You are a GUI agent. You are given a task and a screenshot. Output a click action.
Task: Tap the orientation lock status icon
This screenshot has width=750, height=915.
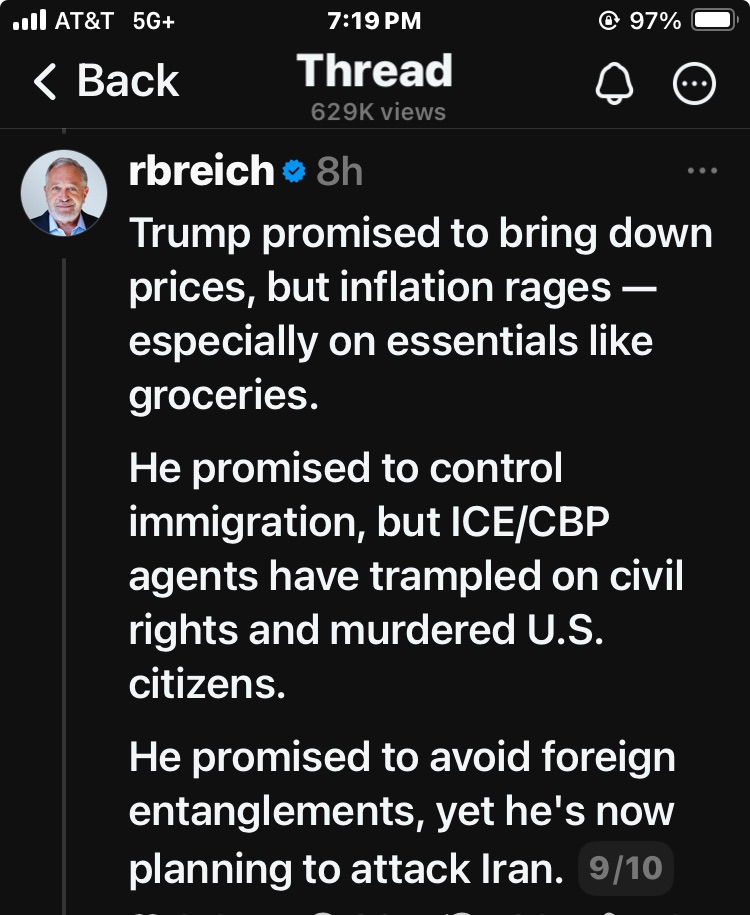click(x=608, y=21)
